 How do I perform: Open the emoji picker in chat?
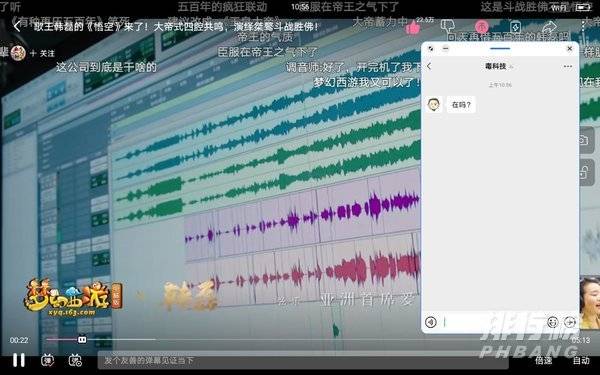553,322
